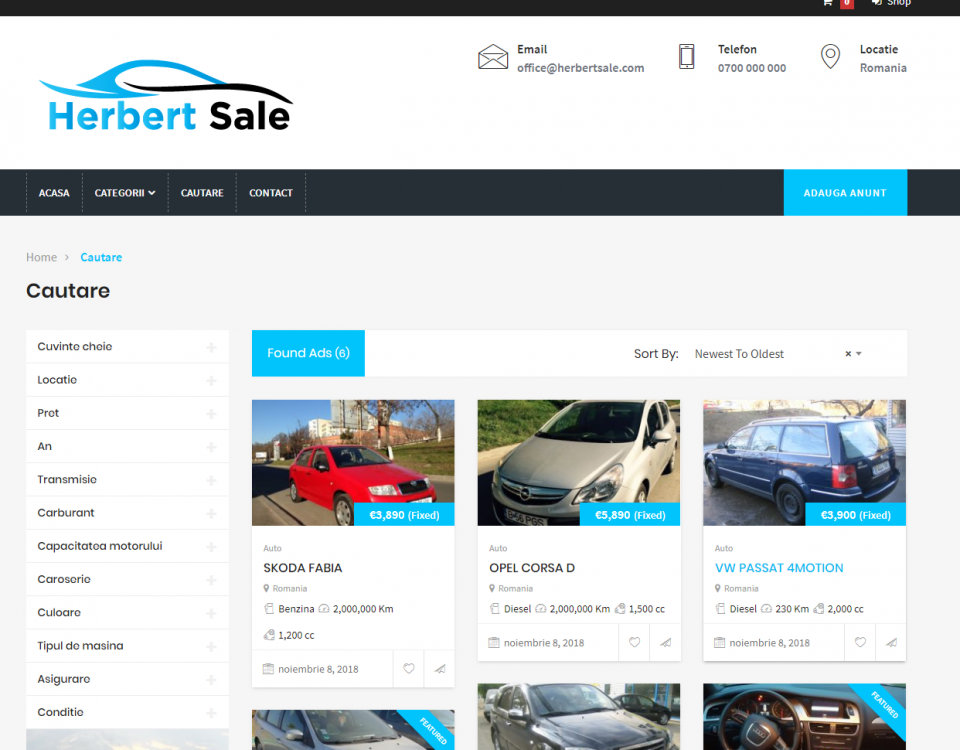
Task: Open the shopping cart icon in top bar
Action: pyautogui.click(x=827, y=2)
